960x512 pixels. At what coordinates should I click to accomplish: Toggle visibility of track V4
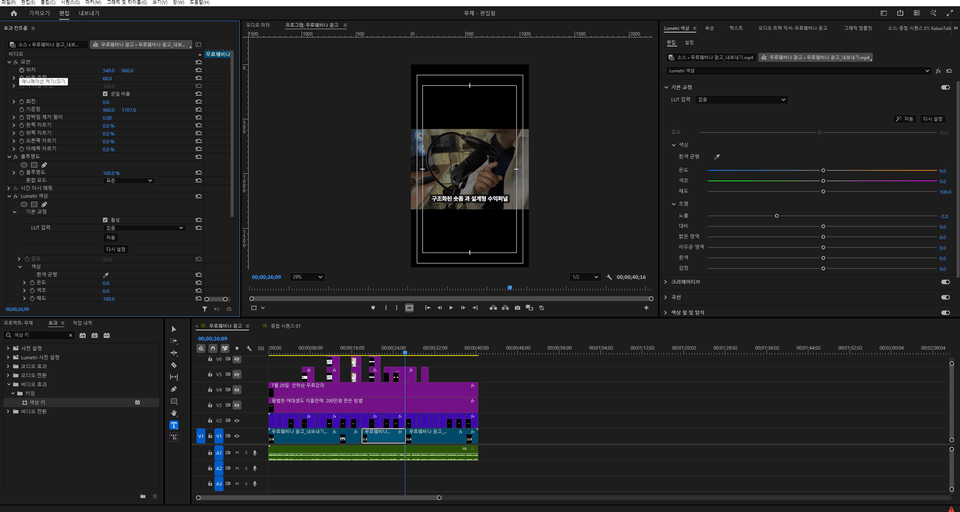[x=237, y=390]
